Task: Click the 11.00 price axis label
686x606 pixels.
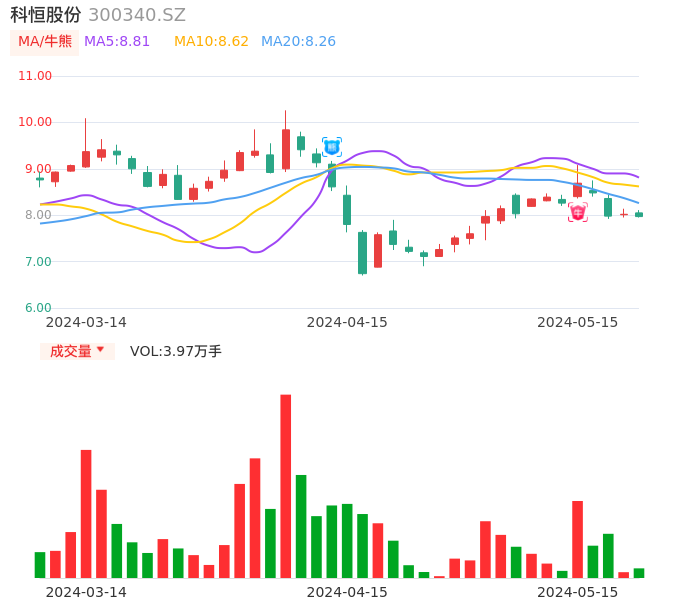Action: click(36, 76)
